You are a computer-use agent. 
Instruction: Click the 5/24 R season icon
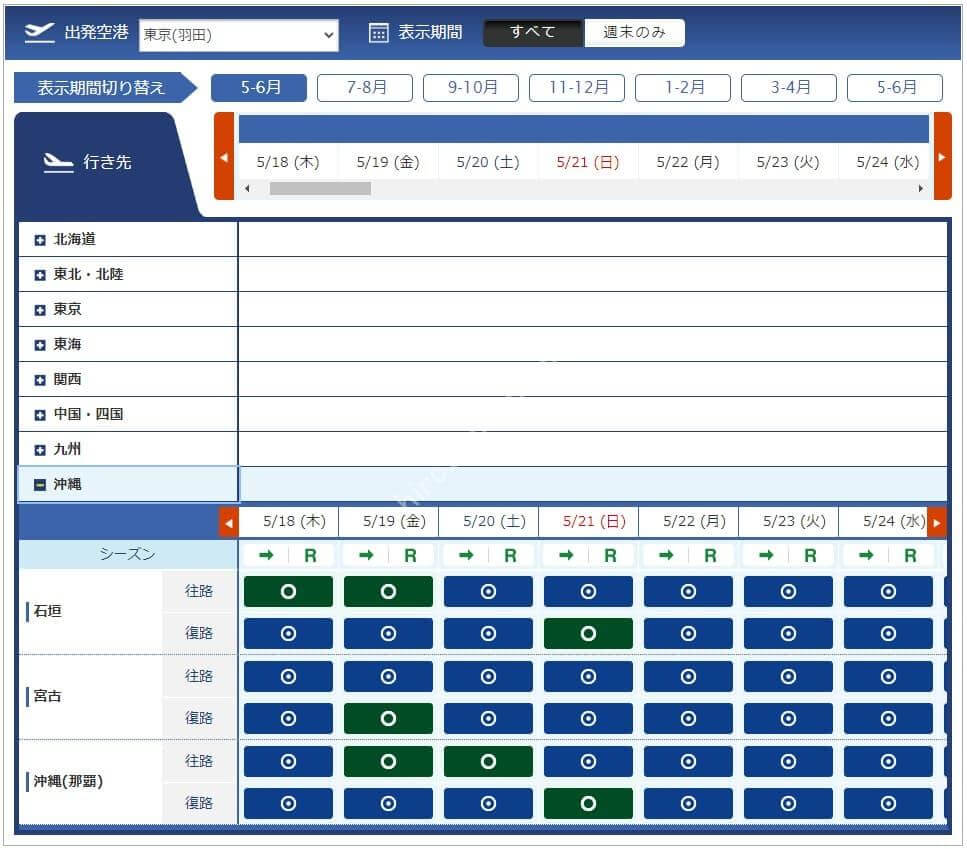coord(910,556)
